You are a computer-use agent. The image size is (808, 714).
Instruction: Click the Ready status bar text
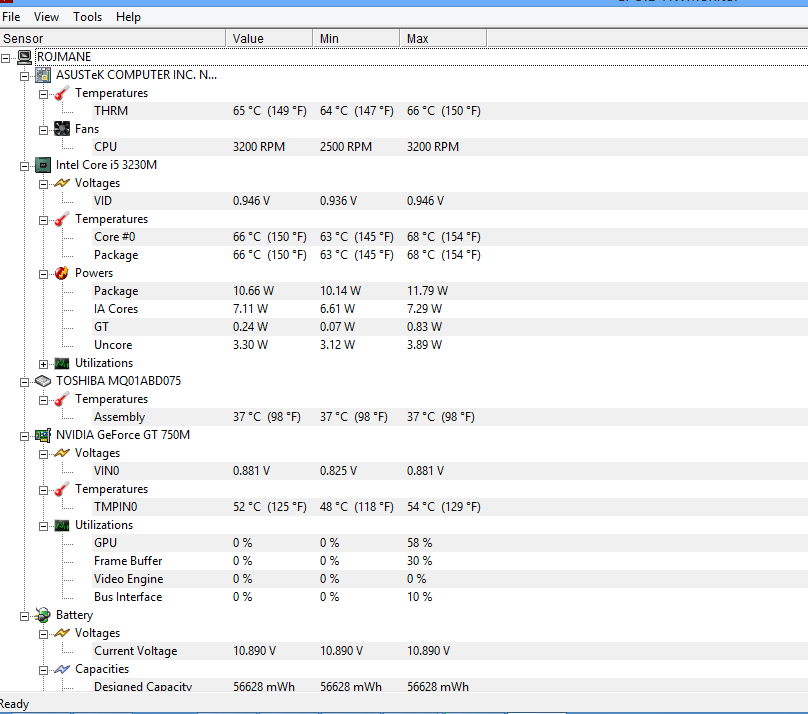click(x=14, y=704)
